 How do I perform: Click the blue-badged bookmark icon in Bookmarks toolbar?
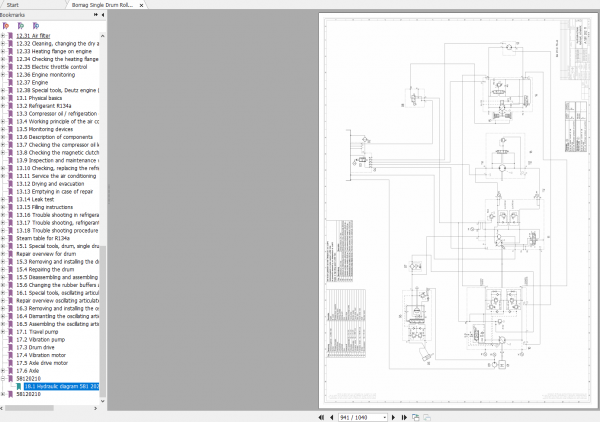36,26
